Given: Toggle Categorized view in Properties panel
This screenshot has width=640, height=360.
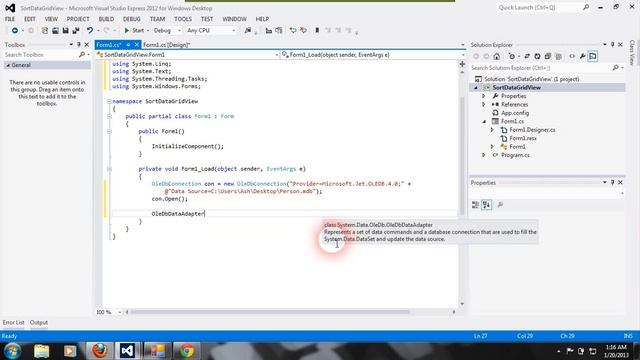Looking at the screenshot, I should (476, 205).
